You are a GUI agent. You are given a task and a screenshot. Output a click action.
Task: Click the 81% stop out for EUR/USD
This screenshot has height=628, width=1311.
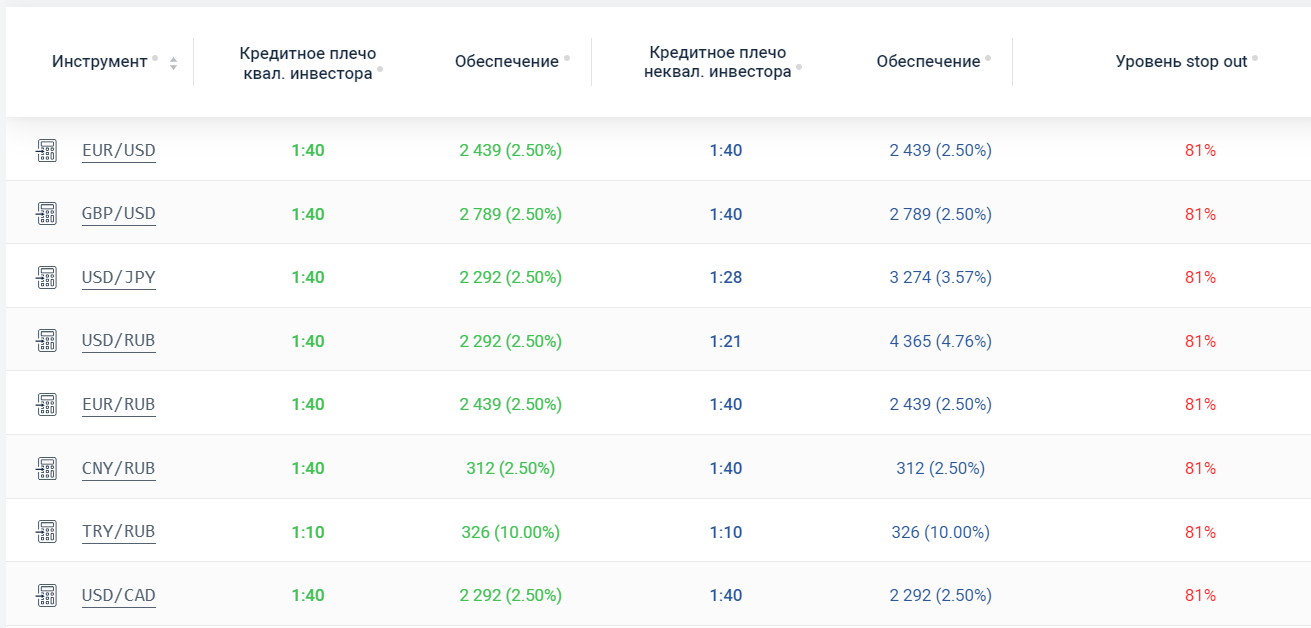click(1200, 150)
